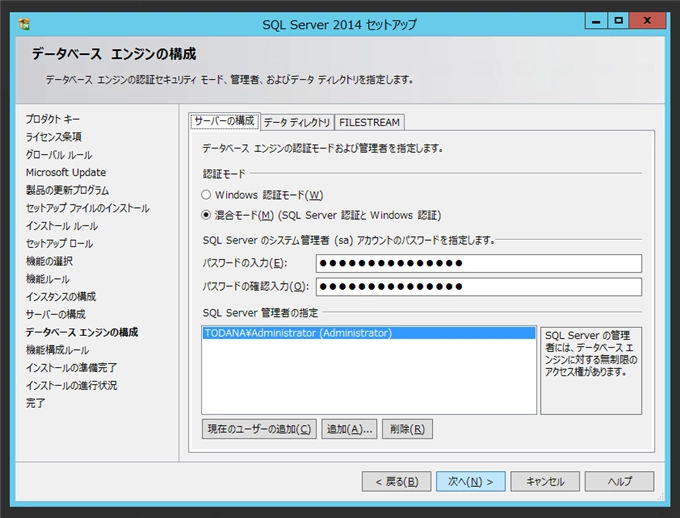
Task: Click インストールの進行状況 step in sidebar
Action: pyautogui.click(x=71, y=385)
